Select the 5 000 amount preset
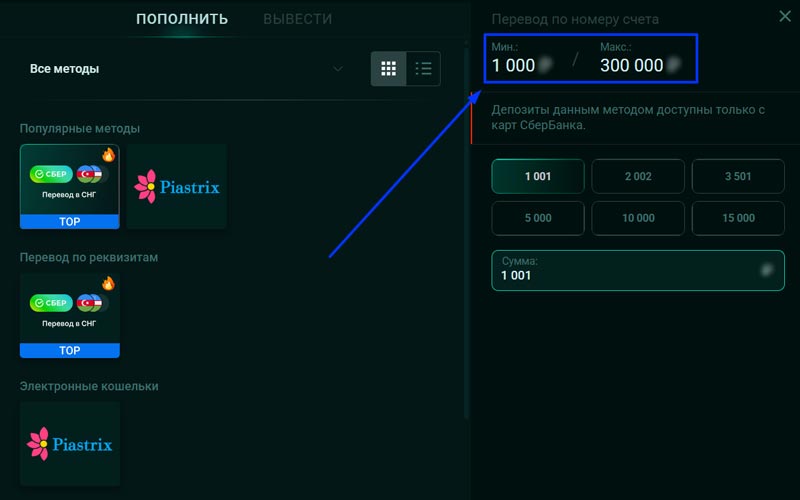Screen dimensions: 800x500 (538, 218)
